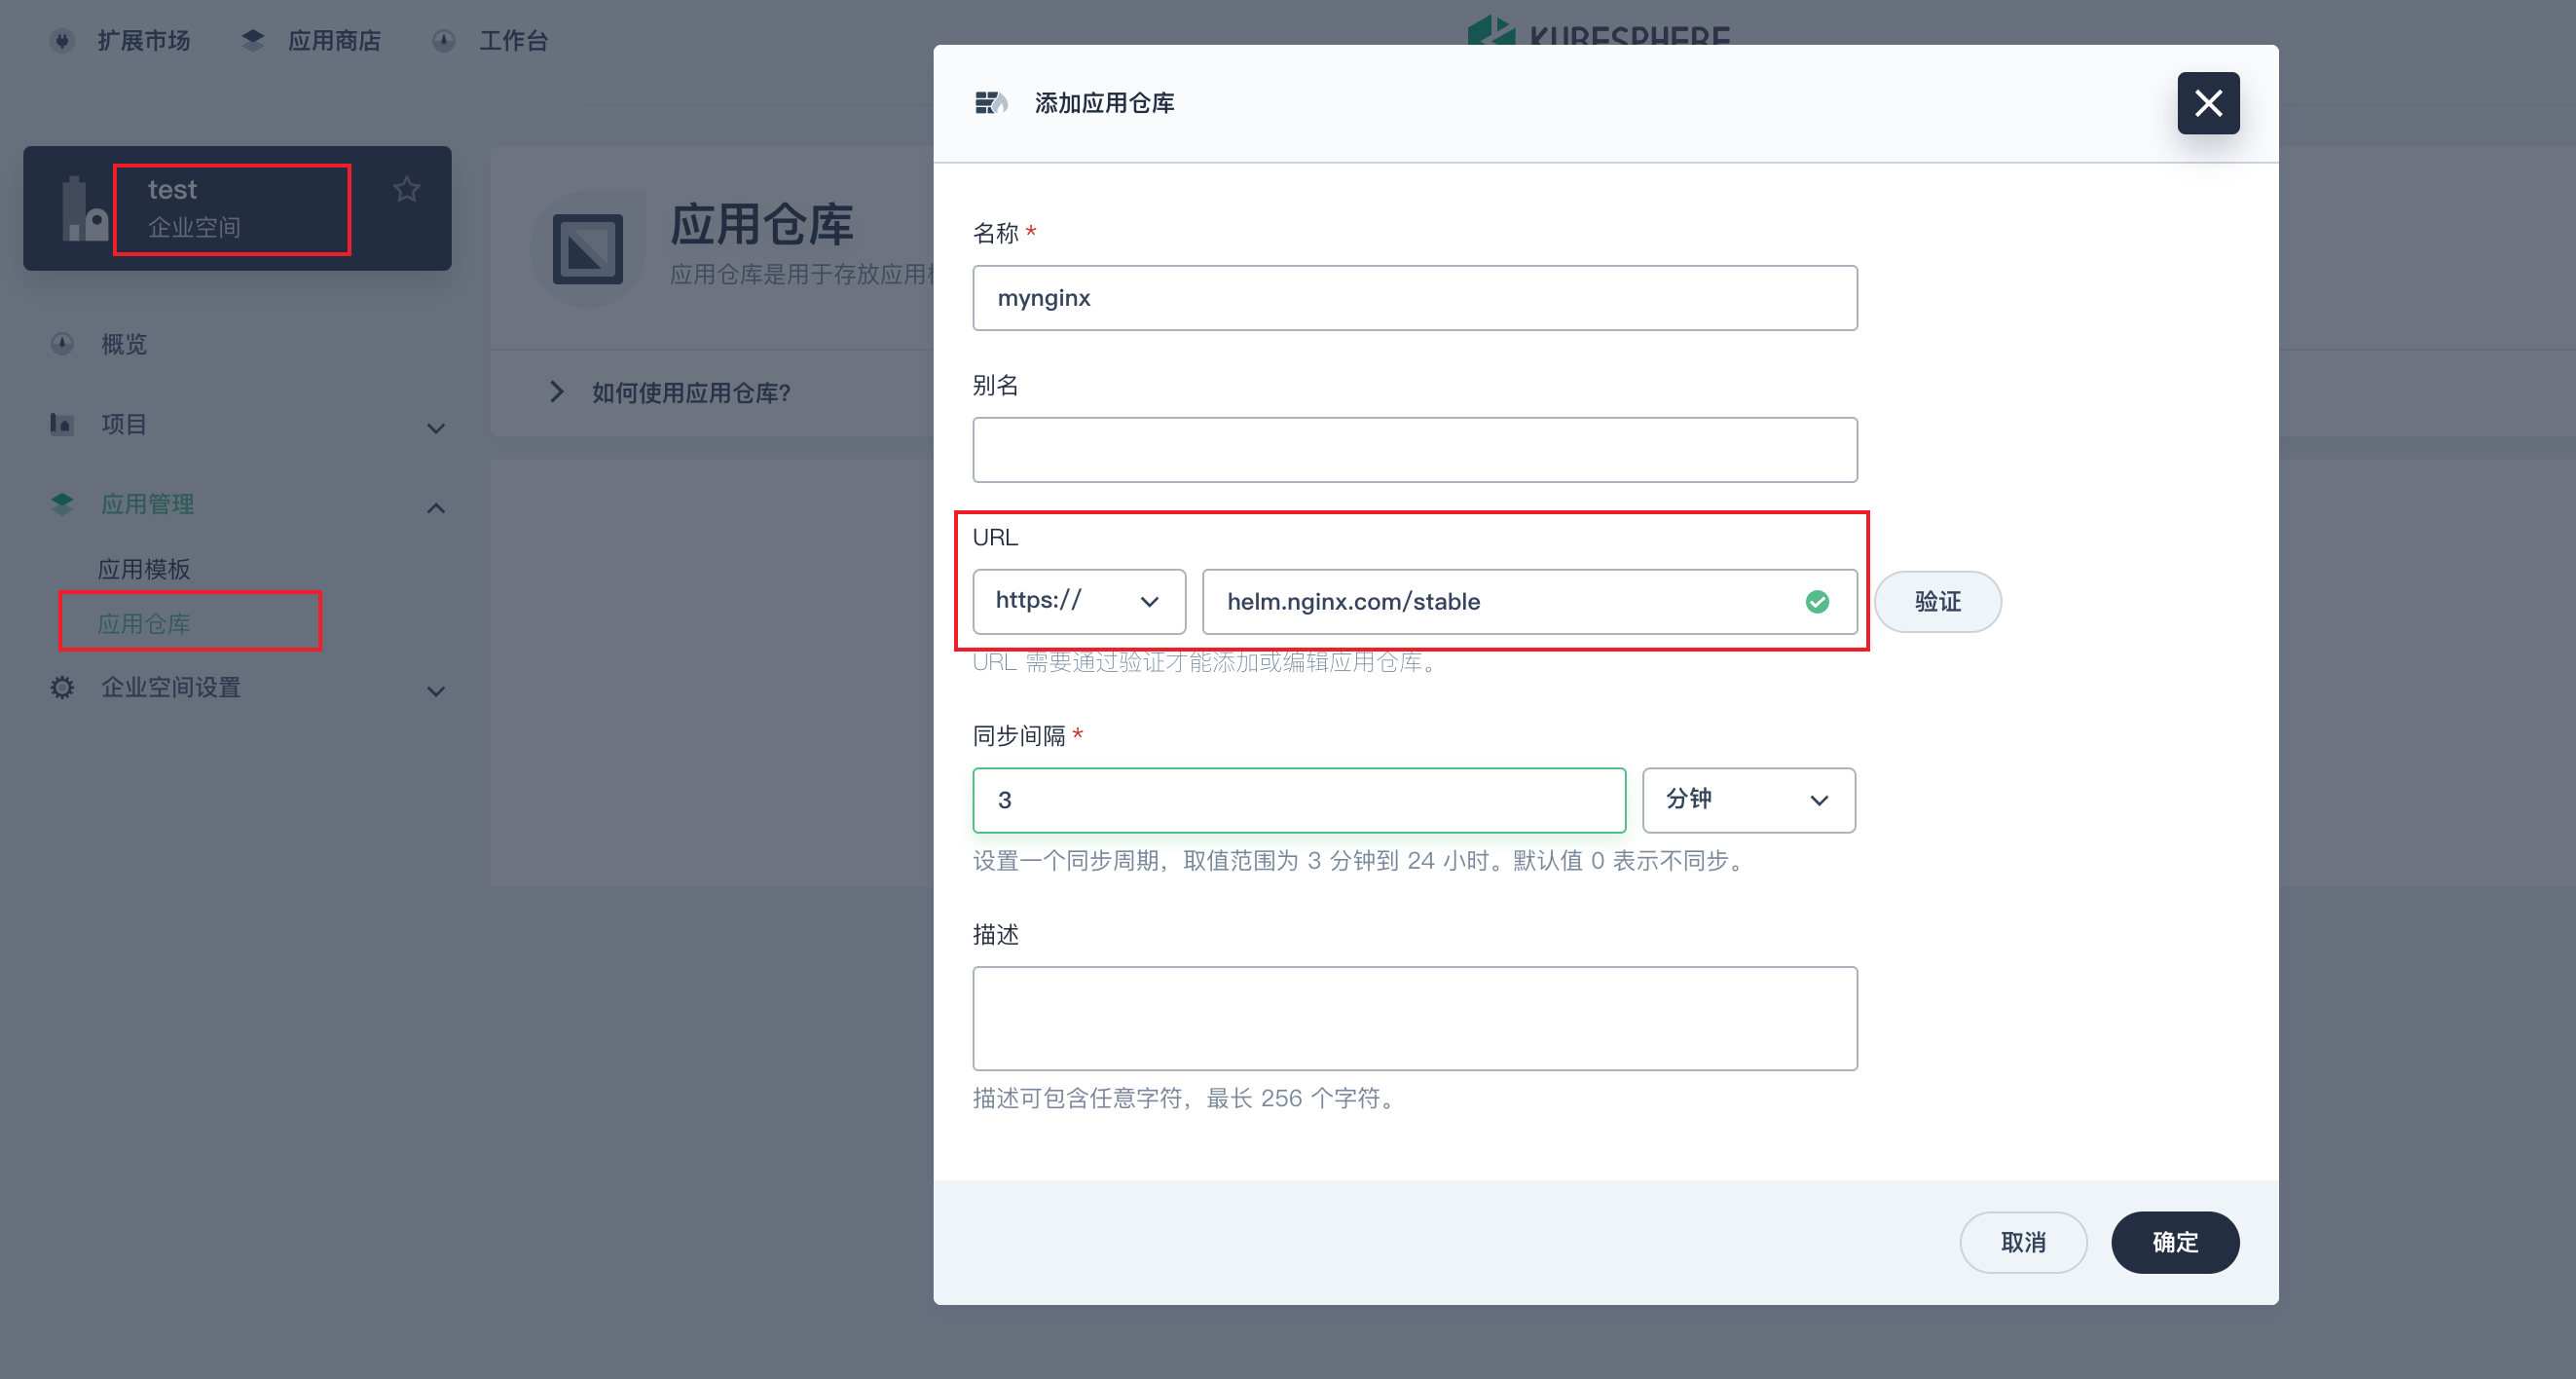Click the App Store (应用商店) layers icon
Screen dimensions: 2576x1379
[x=253, y=41]
